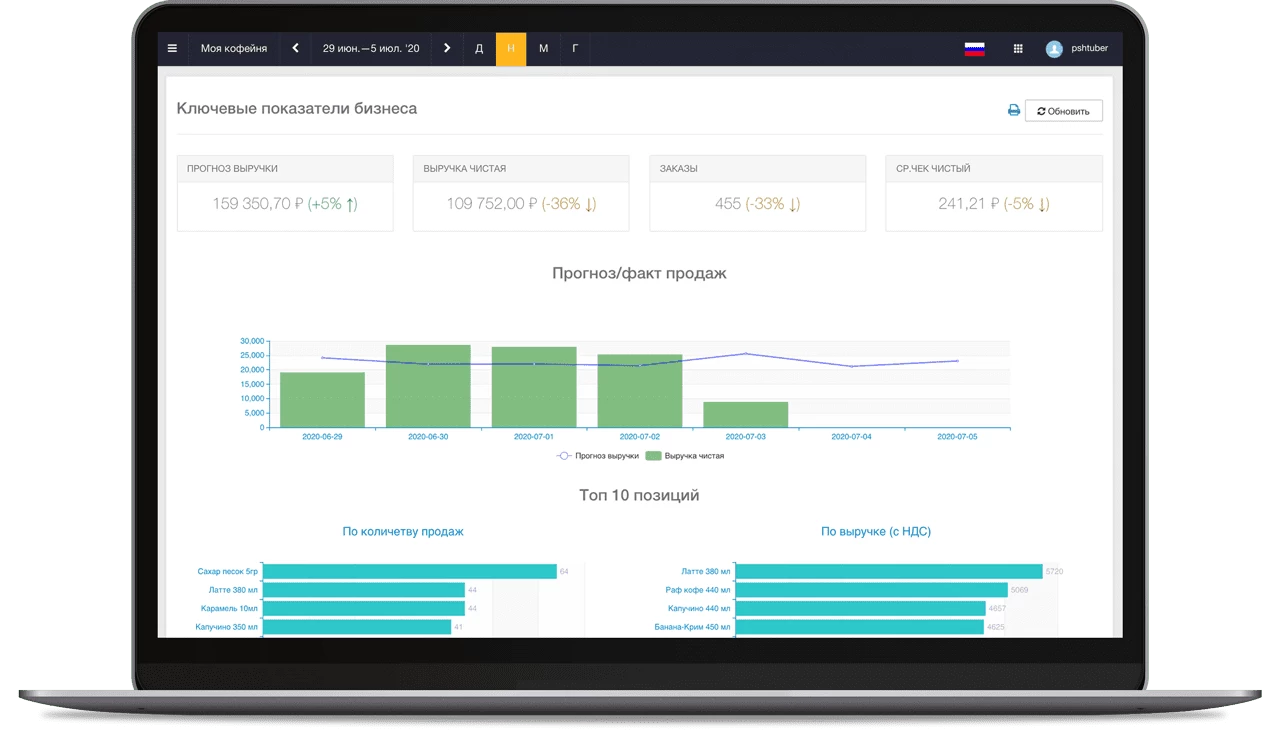This screenshot has height=732, width=1280.
Task: Select the Г (year) period toggle
Action: (575, 48)
